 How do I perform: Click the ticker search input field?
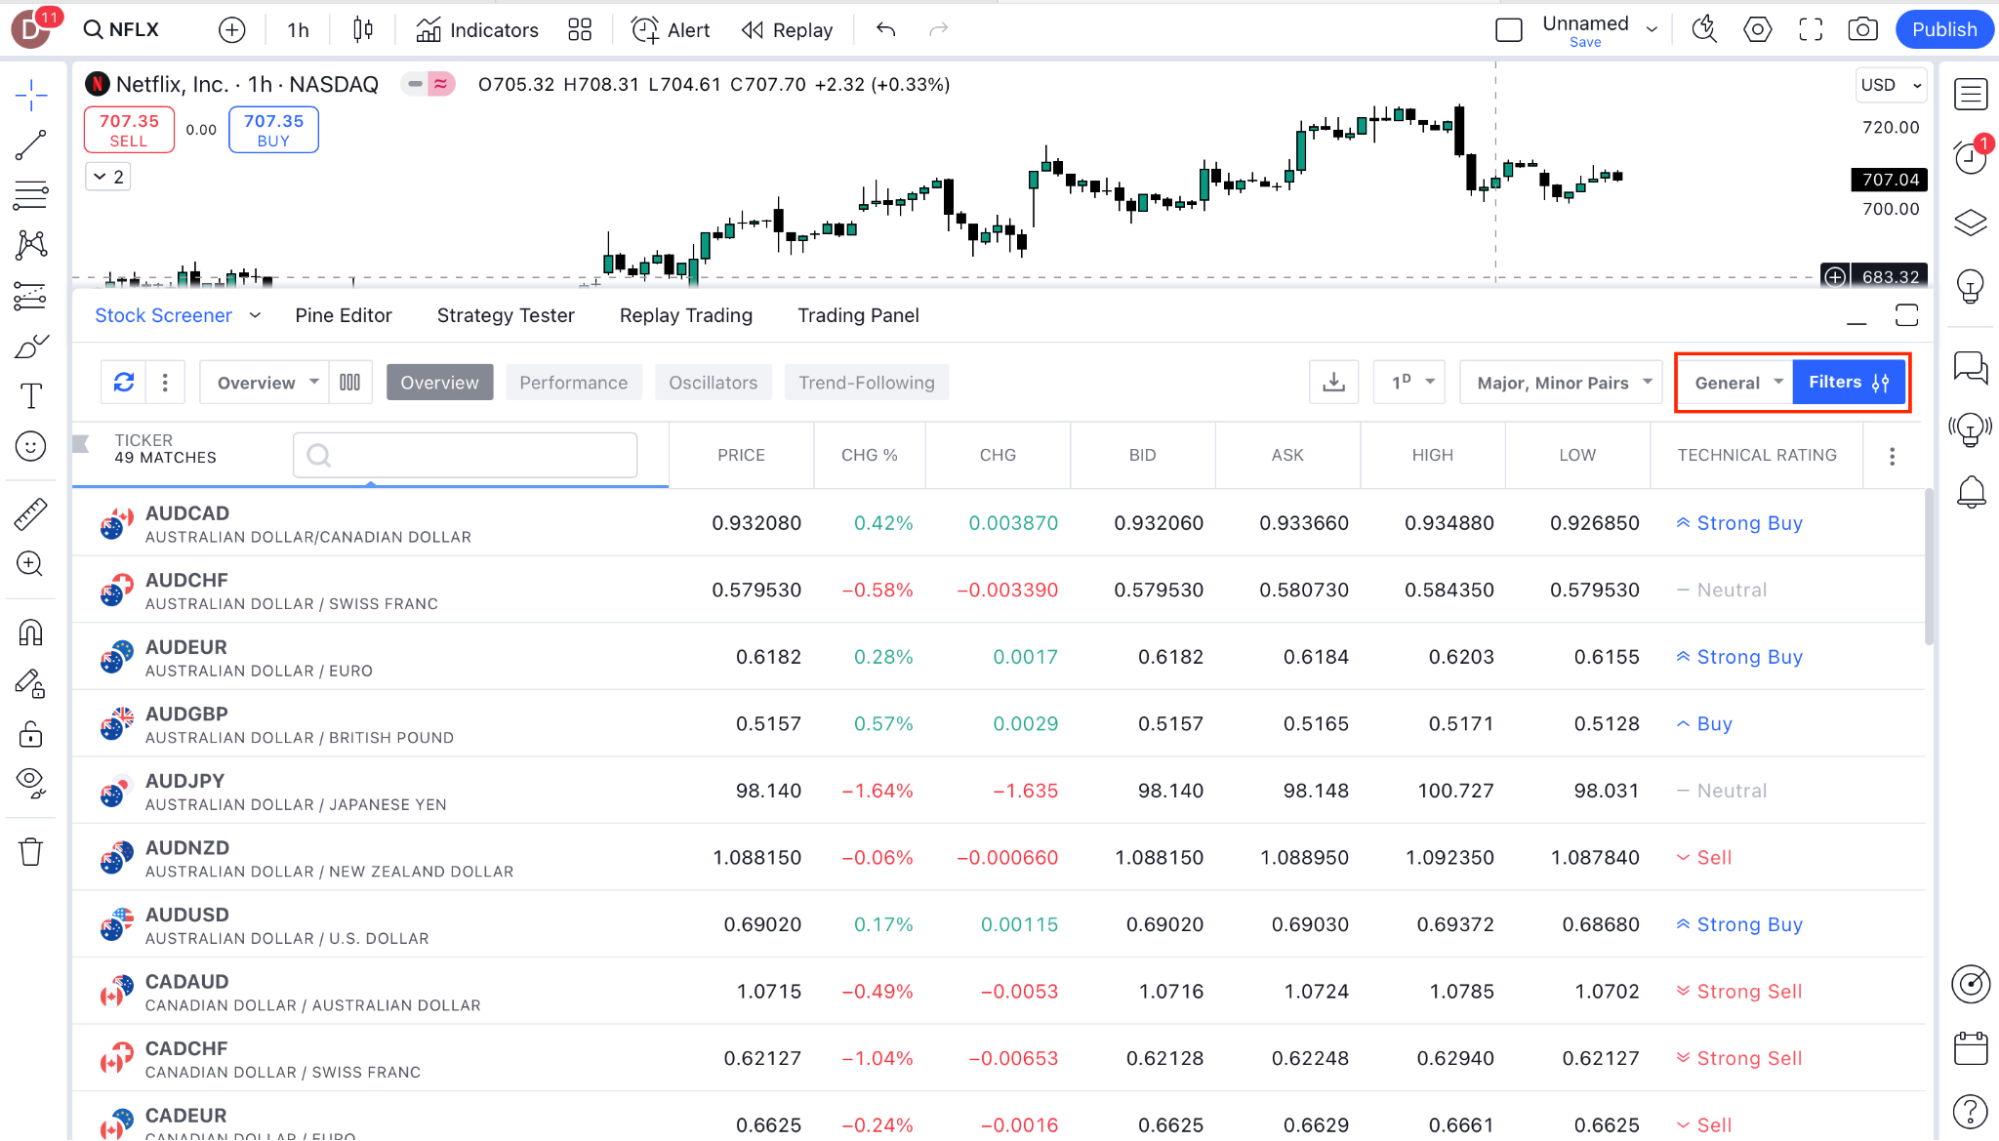(466, 455)
